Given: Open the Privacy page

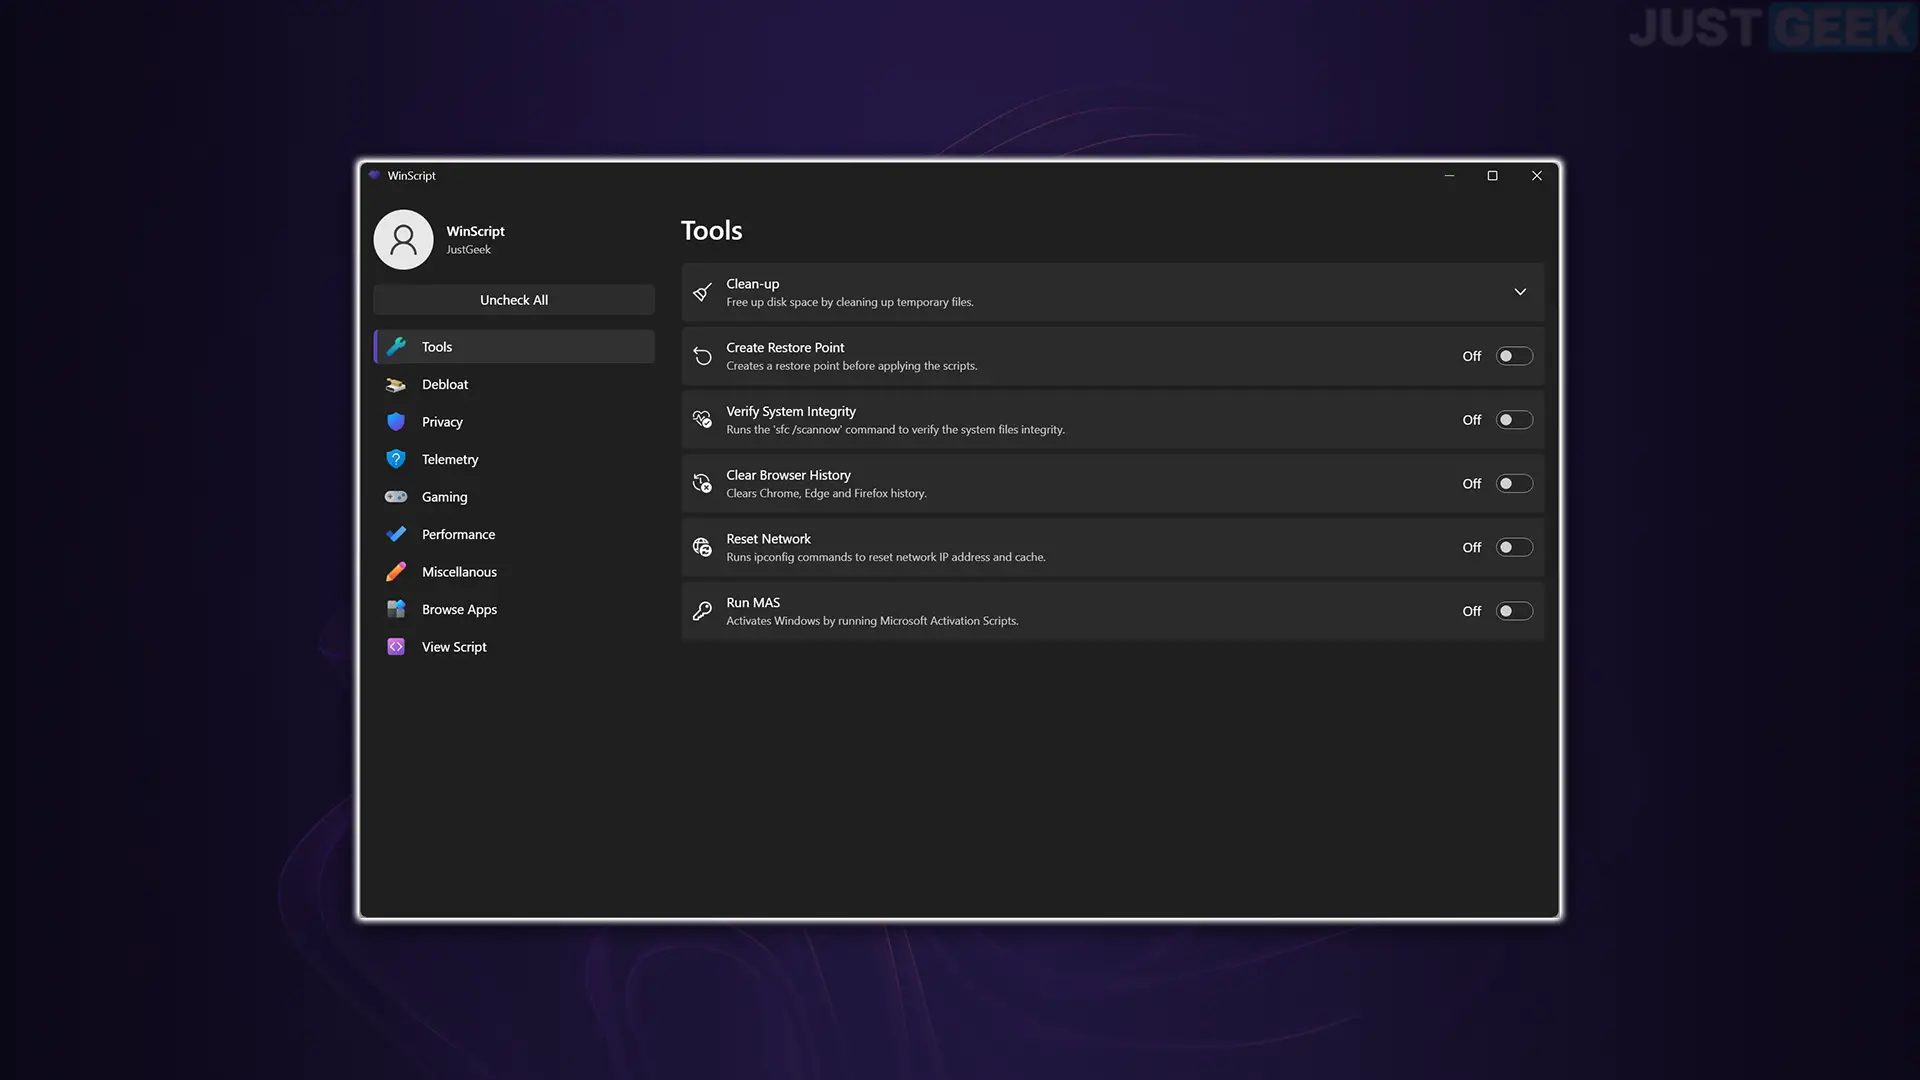Looking at the screenshot, I should pos(514,422).
